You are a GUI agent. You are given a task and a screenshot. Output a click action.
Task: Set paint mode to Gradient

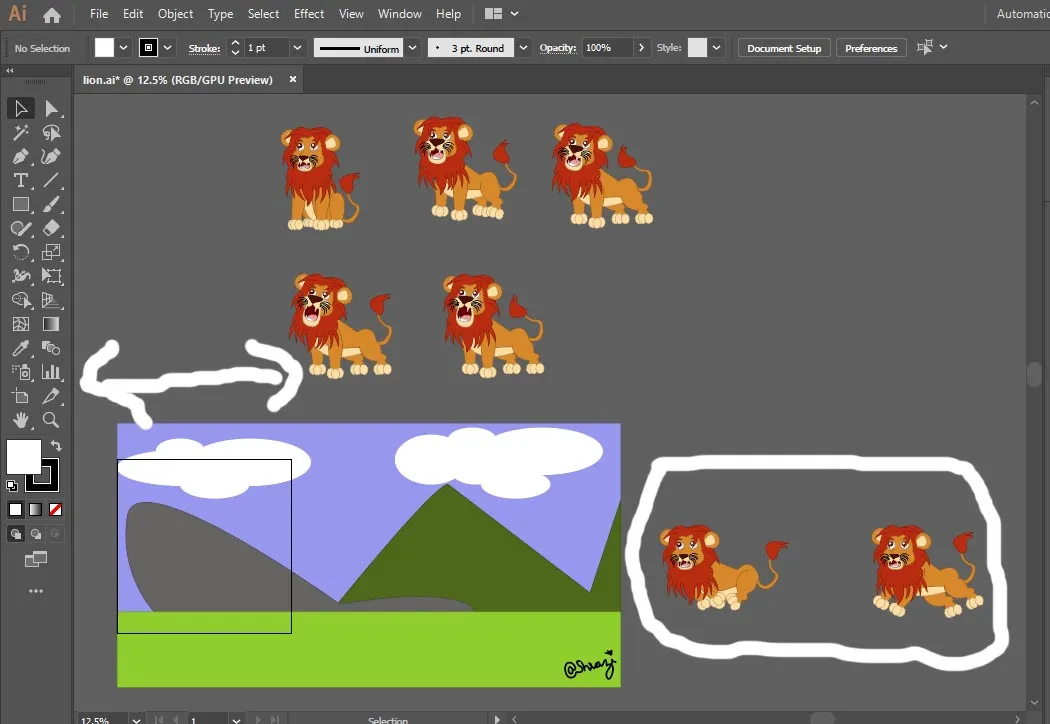35,510
